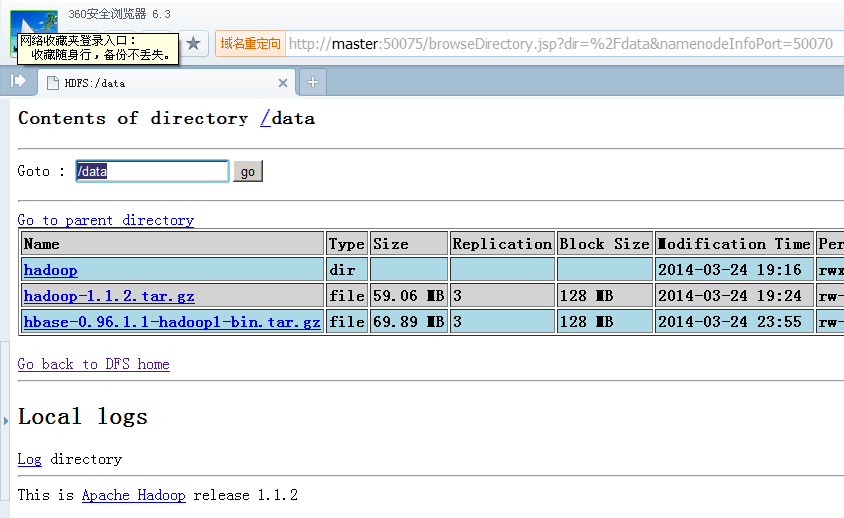Screen dimensions: 844x518
Task: Expand the left edge side panel arrow
Action: 5,422
